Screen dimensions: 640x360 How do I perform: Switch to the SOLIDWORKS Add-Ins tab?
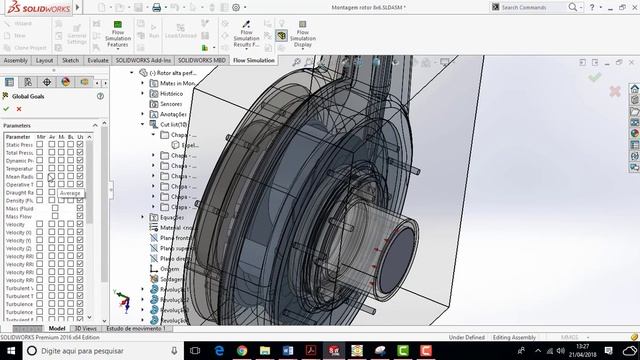(x=143, y=60)
